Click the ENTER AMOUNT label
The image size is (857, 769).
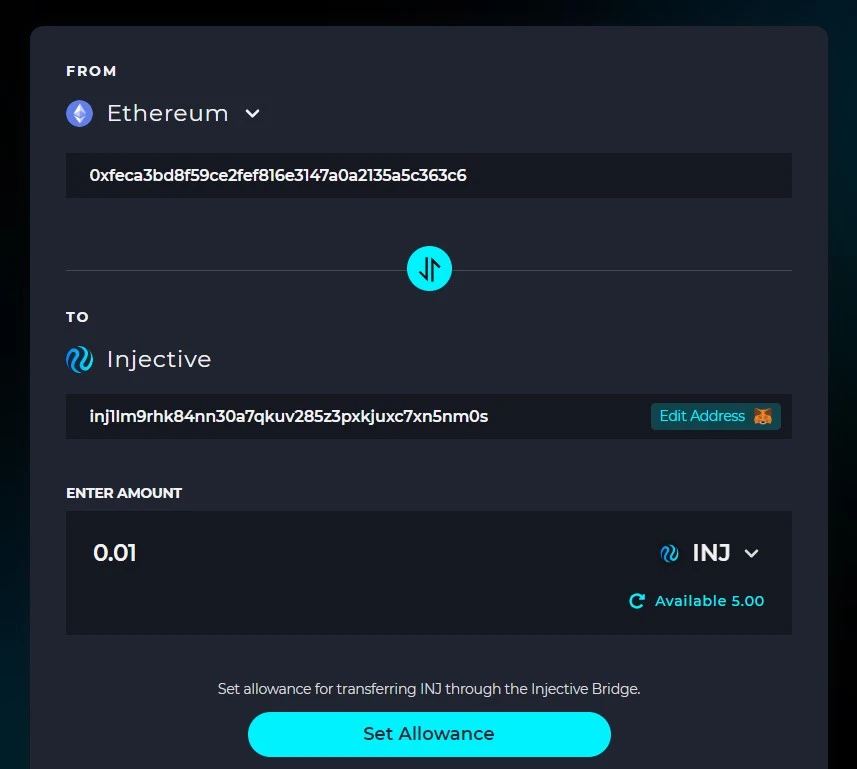pos(123,493)
